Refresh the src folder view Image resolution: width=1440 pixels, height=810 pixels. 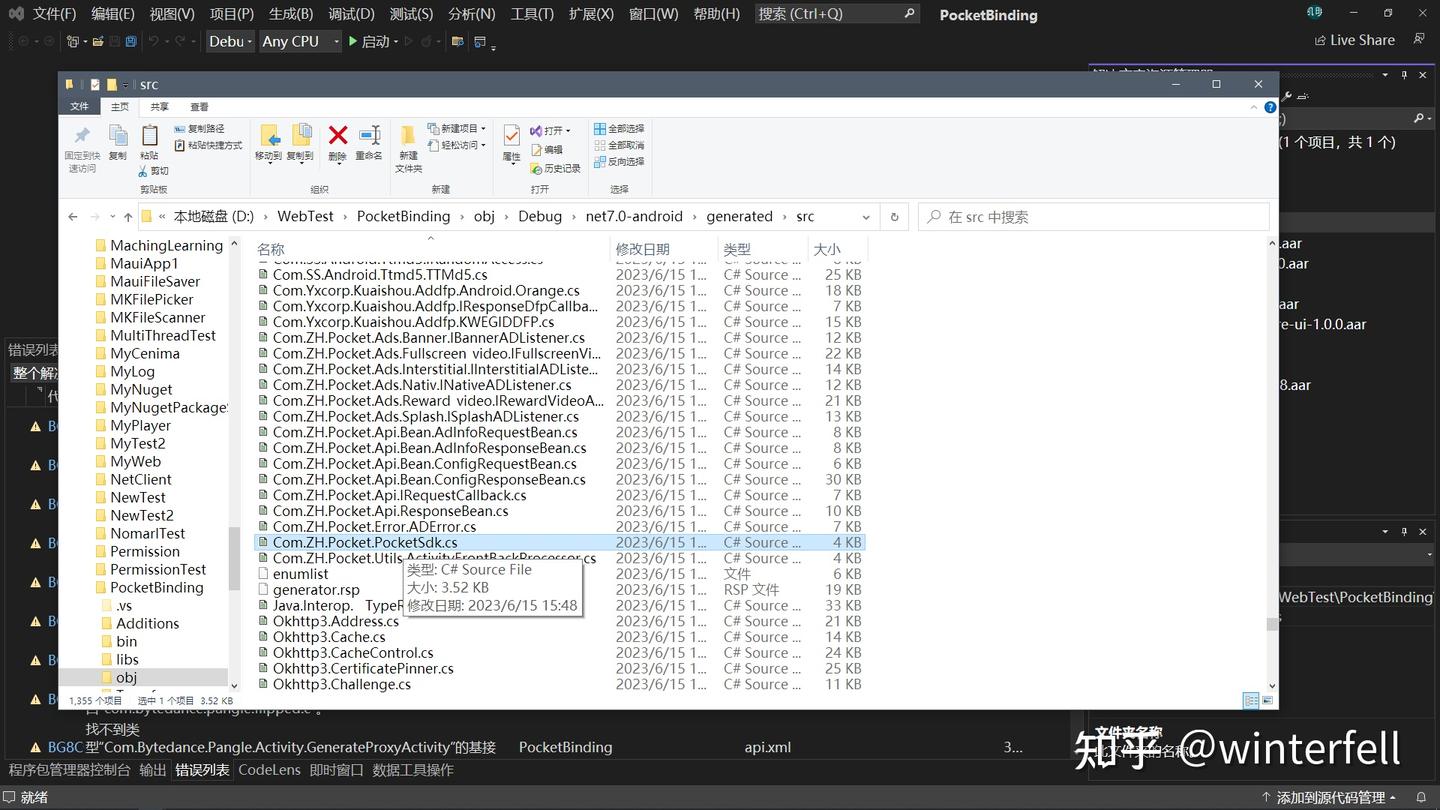point(895,217)
